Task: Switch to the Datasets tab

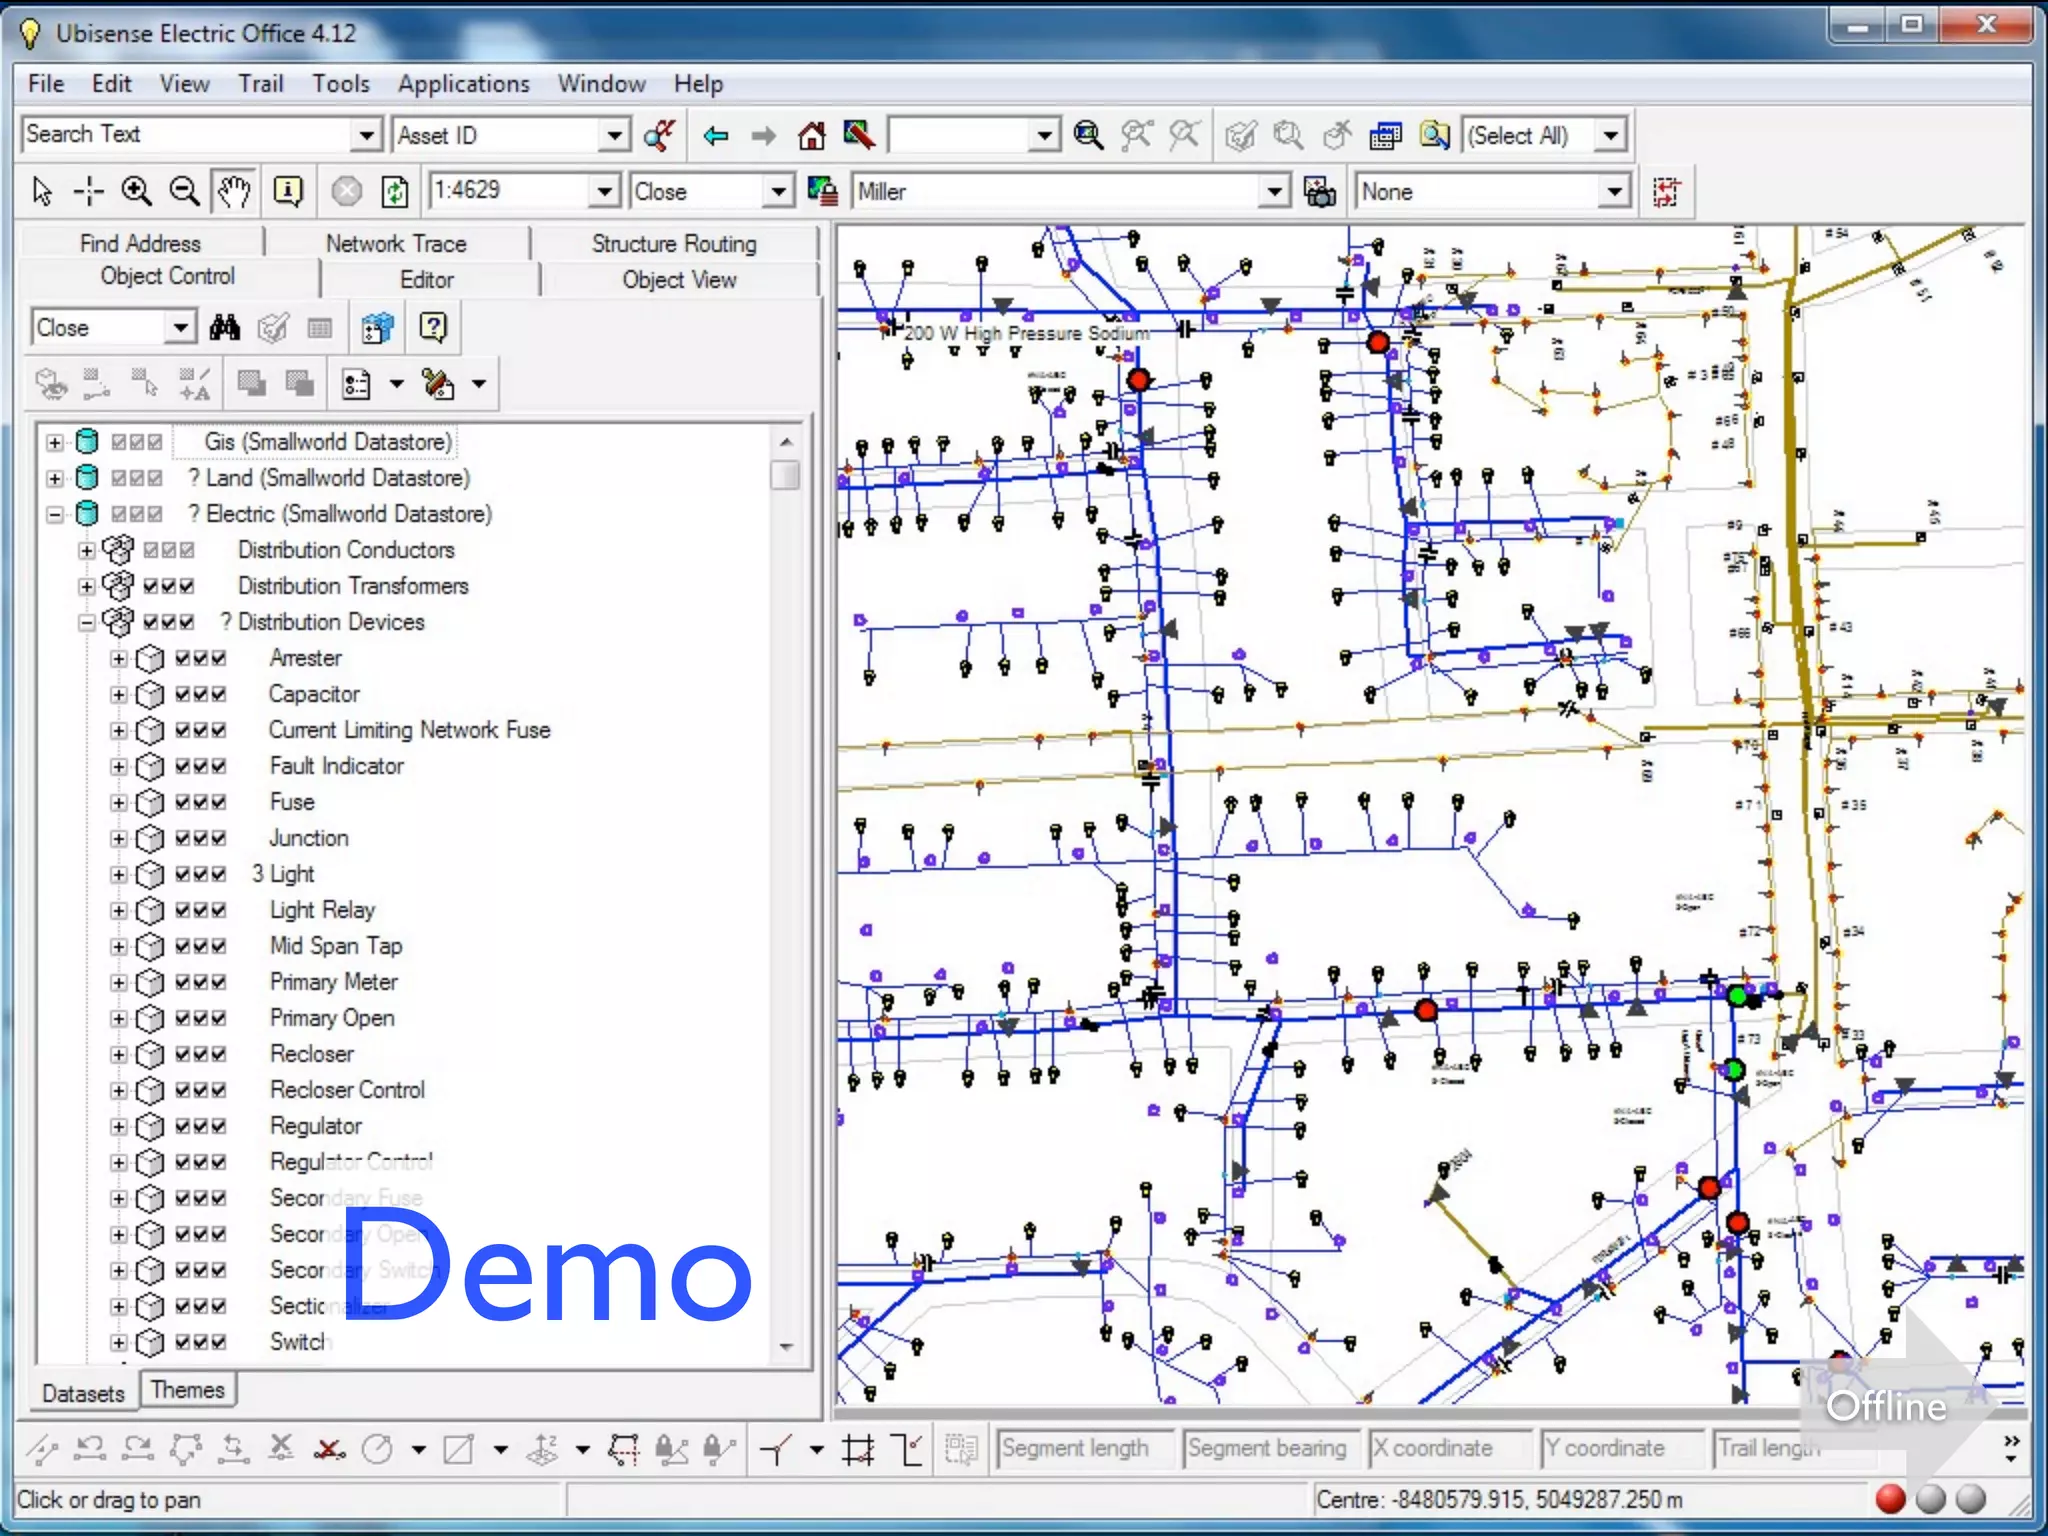Action: [x=83, y=1393]
